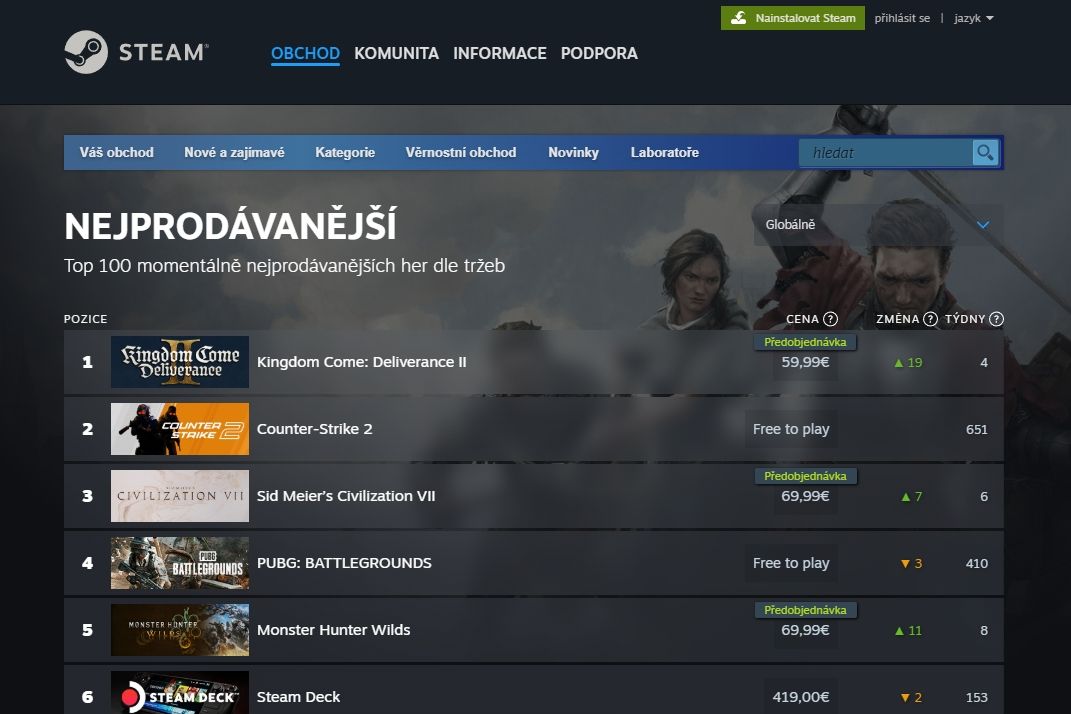Open the Kategorie tab

pos(345,152)
